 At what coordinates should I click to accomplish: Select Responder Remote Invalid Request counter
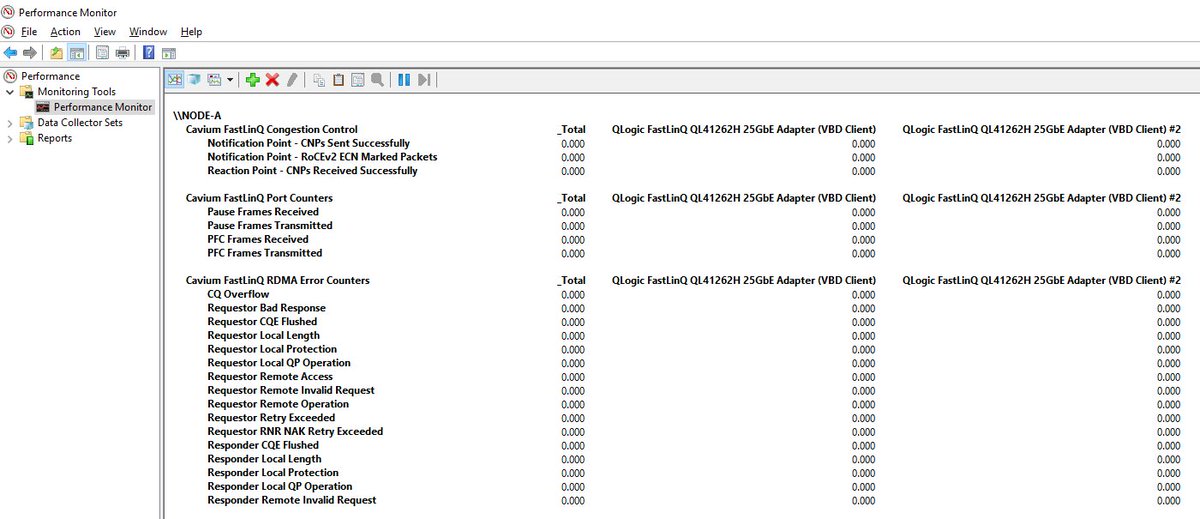(292, 500)
